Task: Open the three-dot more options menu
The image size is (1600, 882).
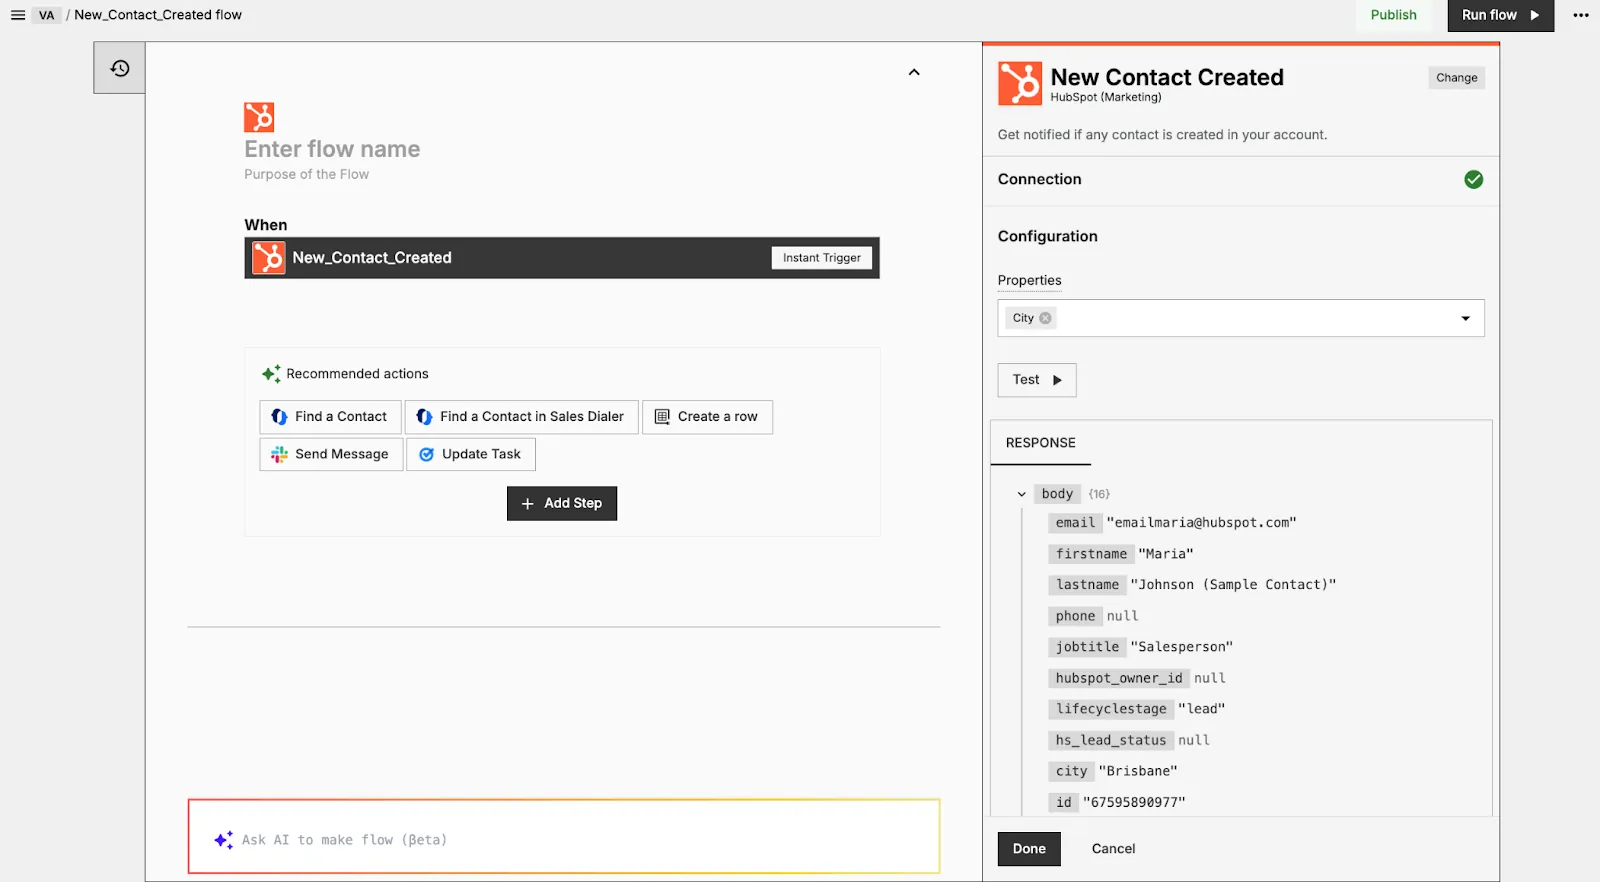Action: coord(1581,15)
